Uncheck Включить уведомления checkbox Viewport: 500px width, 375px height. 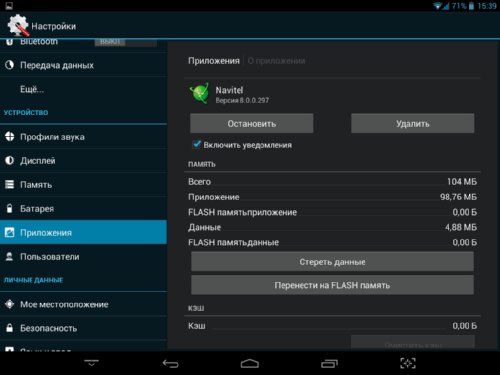[x=197, y=144]
